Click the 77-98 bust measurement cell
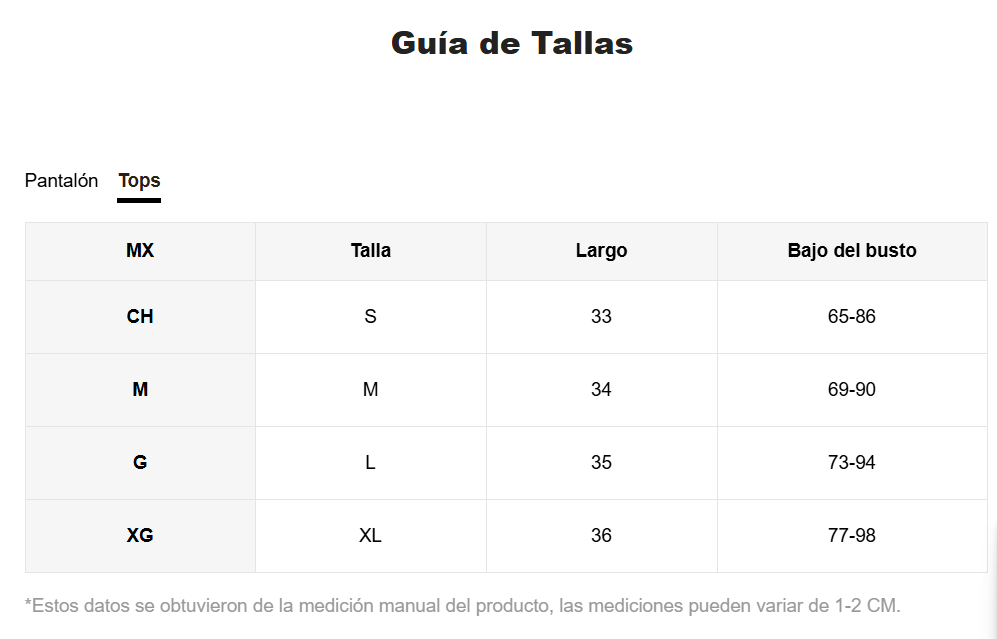This screenshot has height=639, width=997. click(852, 535)
